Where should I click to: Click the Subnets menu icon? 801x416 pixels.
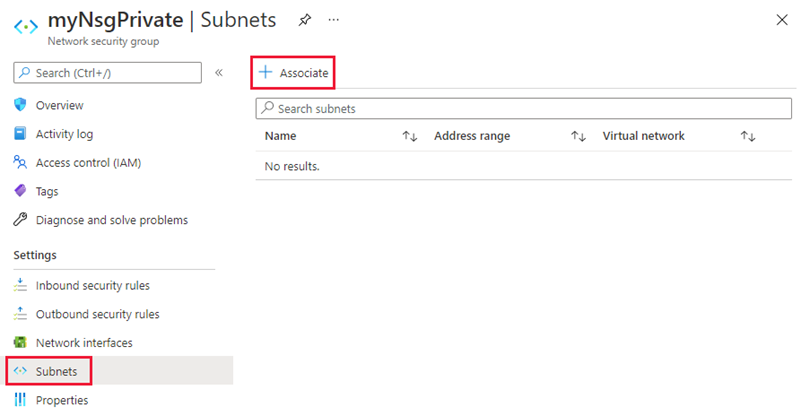(20, 371)
